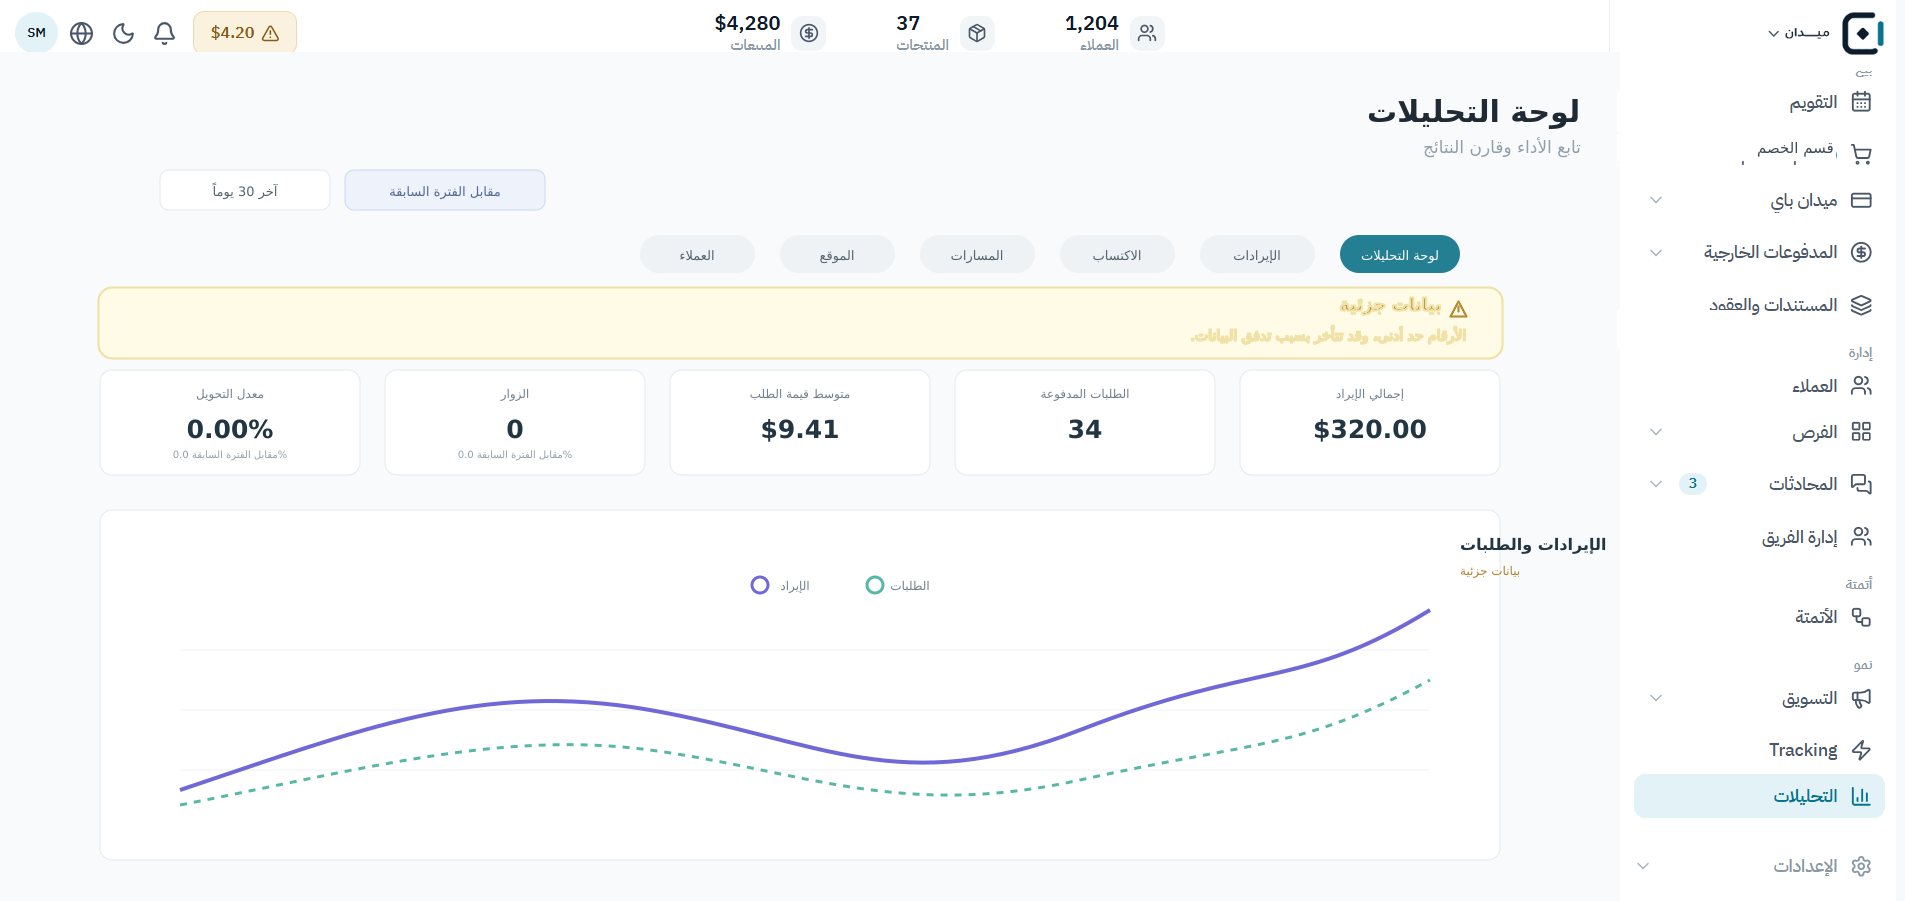Open التحليلات analytics sidebar item
The image size is (1905, 901).
1759,796
